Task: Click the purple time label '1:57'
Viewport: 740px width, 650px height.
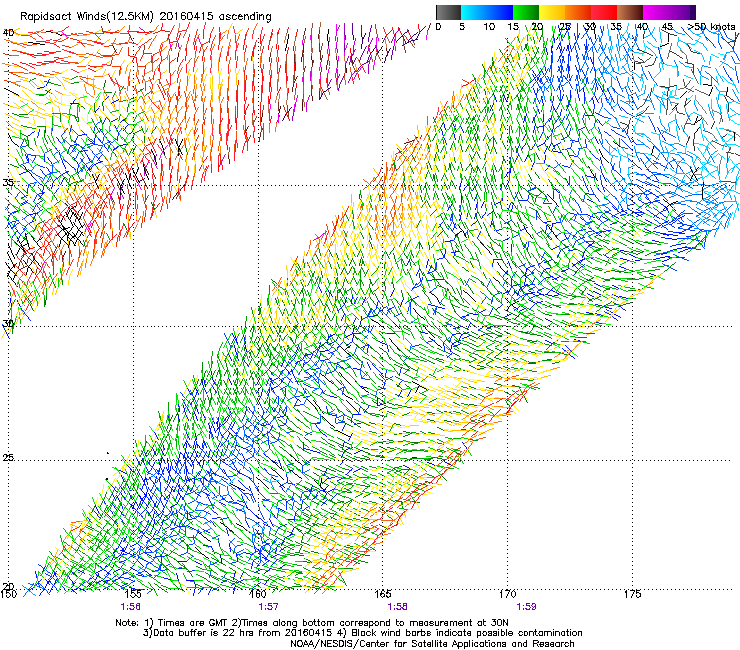Action: [x=268, y=607]
